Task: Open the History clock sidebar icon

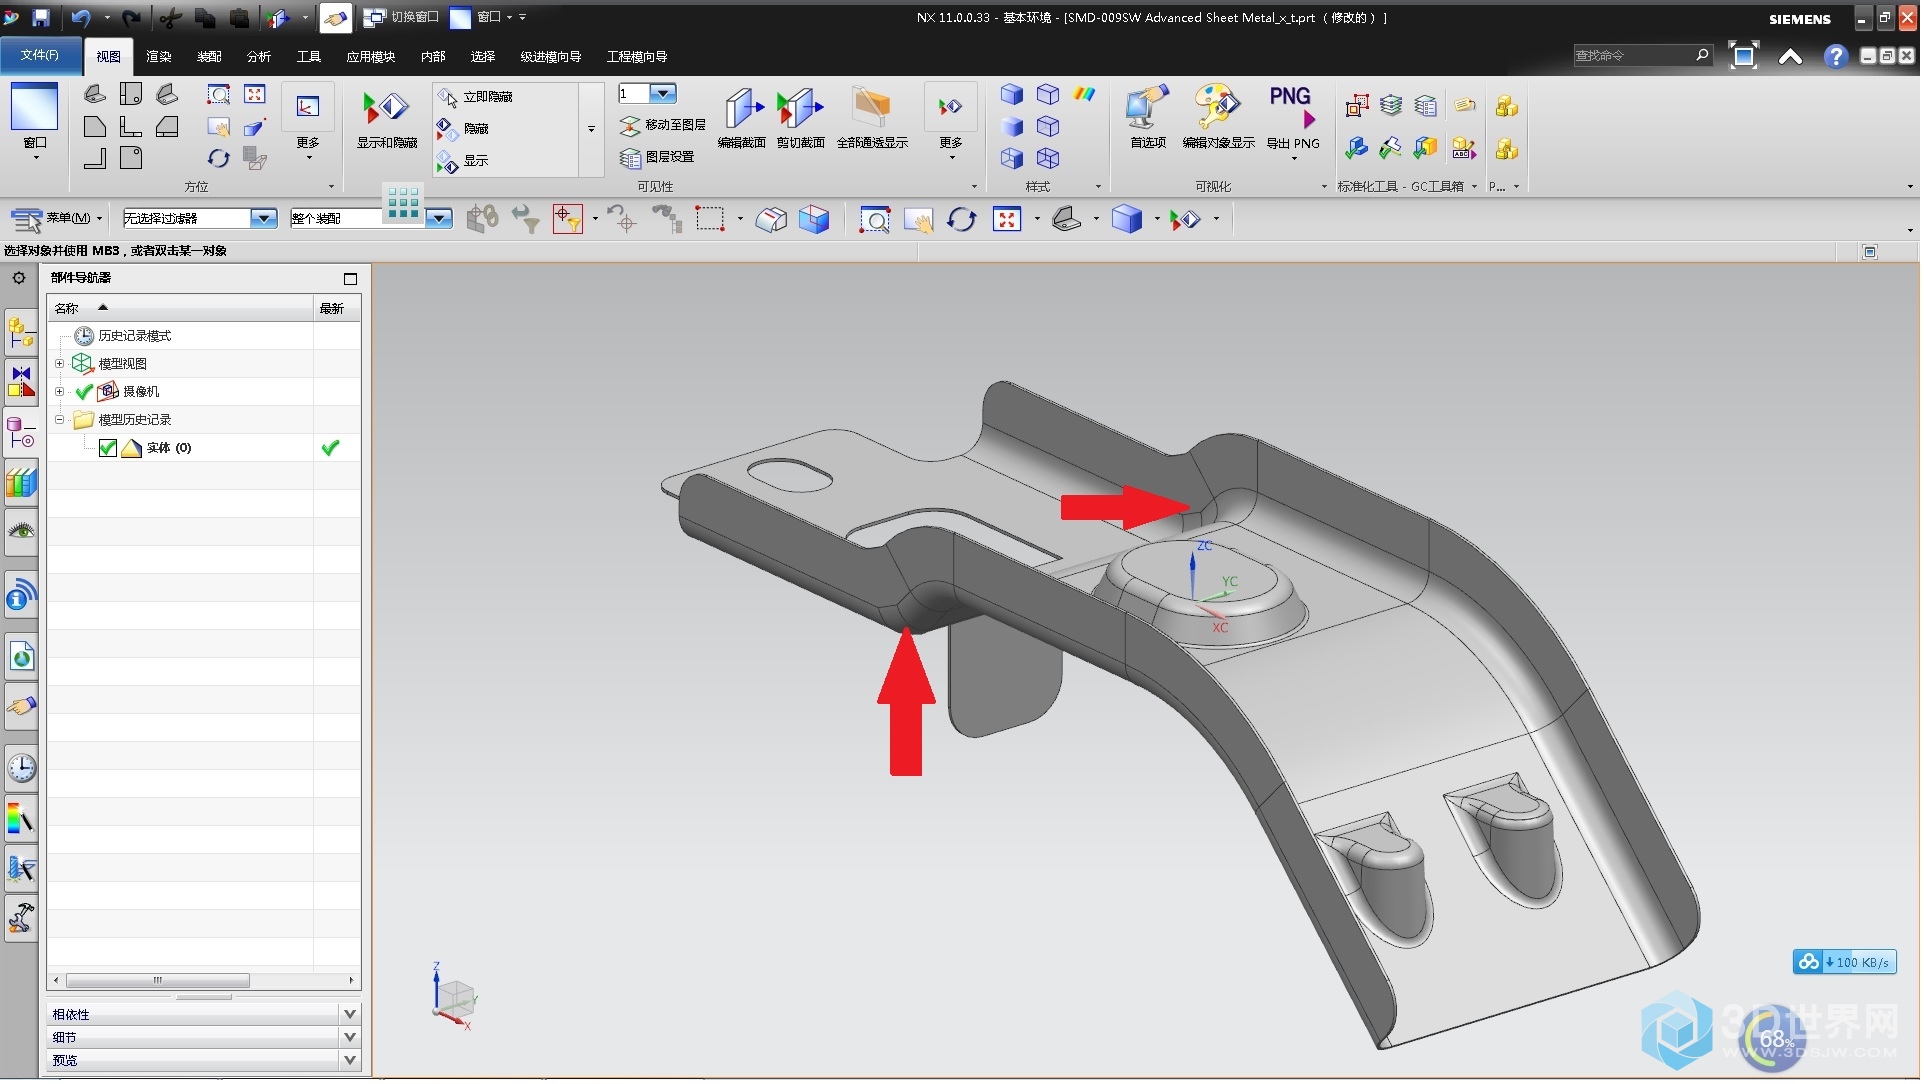Action: pos(20,768)
